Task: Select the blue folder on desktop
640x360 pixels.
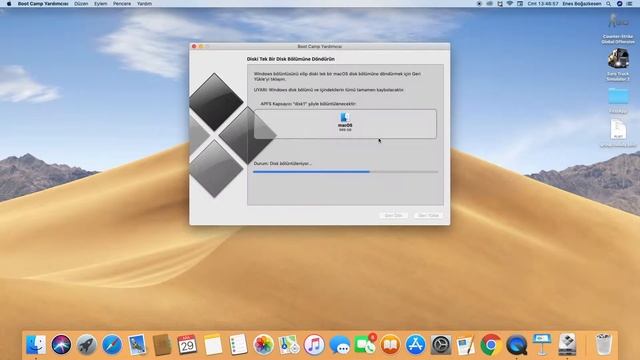Action: pyautogui.click(x=618, y=96)
